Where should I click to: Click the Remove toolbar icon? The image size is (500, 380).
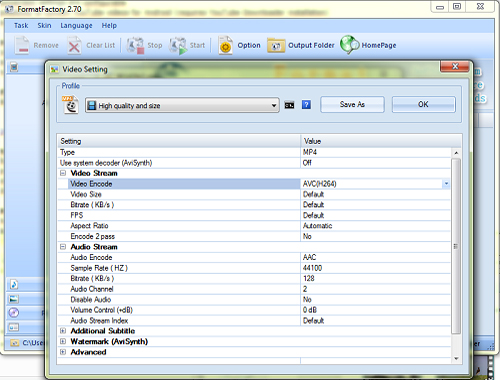22,45
